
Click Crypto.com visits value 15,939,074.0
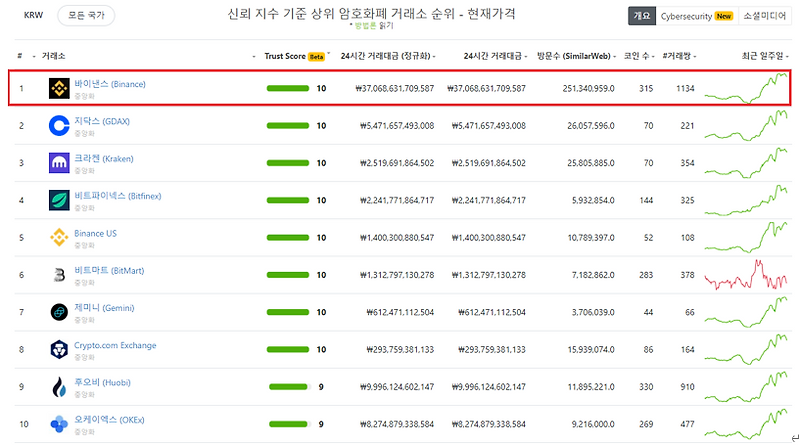point(591,350)
